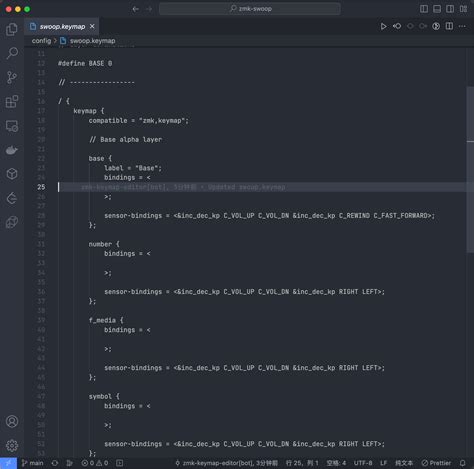Open the editor More Actions ellipsis

pos(462,26)
